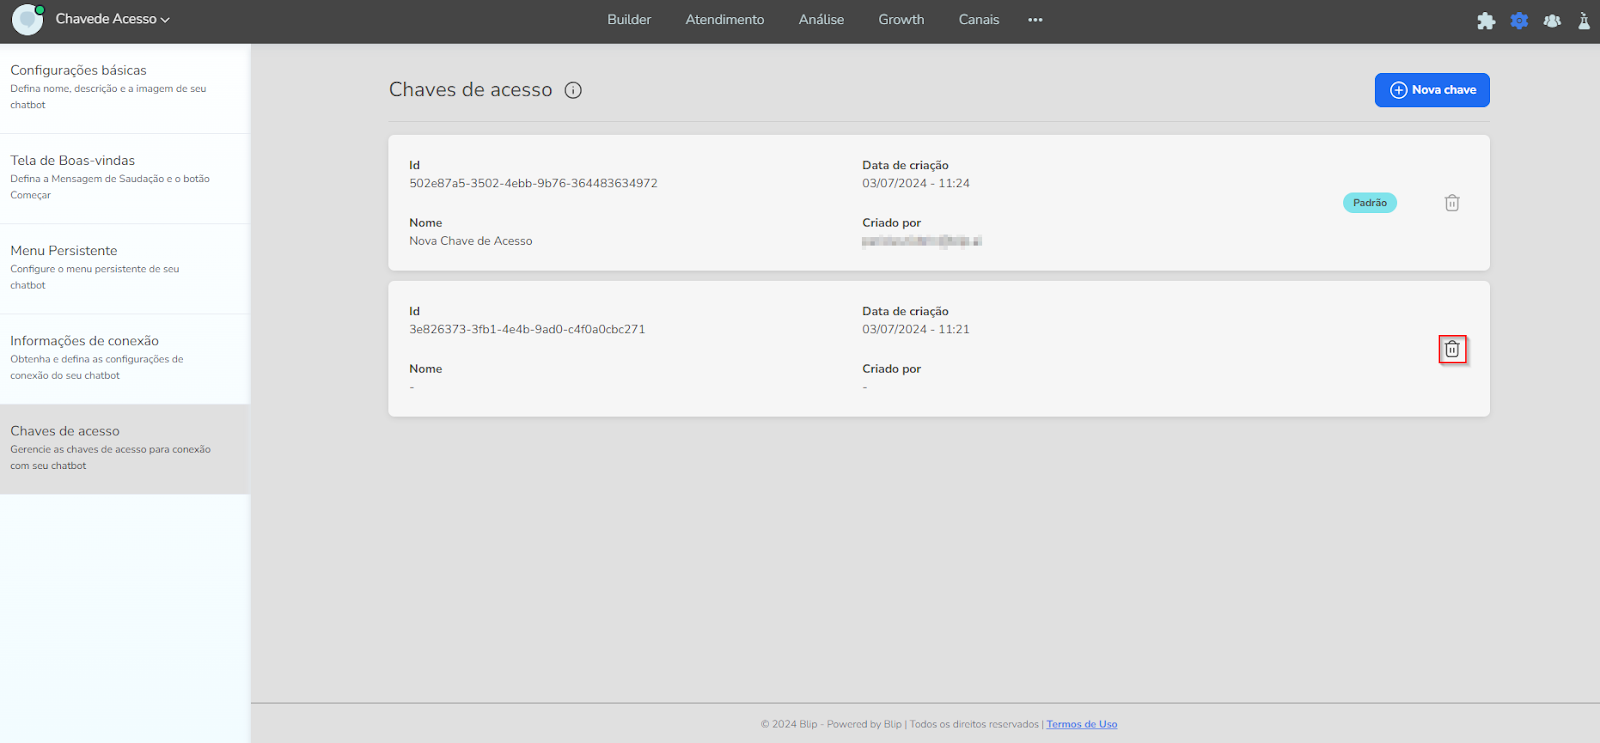Click the info icon beside Chaves de acesso
The width and height of the screenshot is (1600, 743).
[573, 90]
